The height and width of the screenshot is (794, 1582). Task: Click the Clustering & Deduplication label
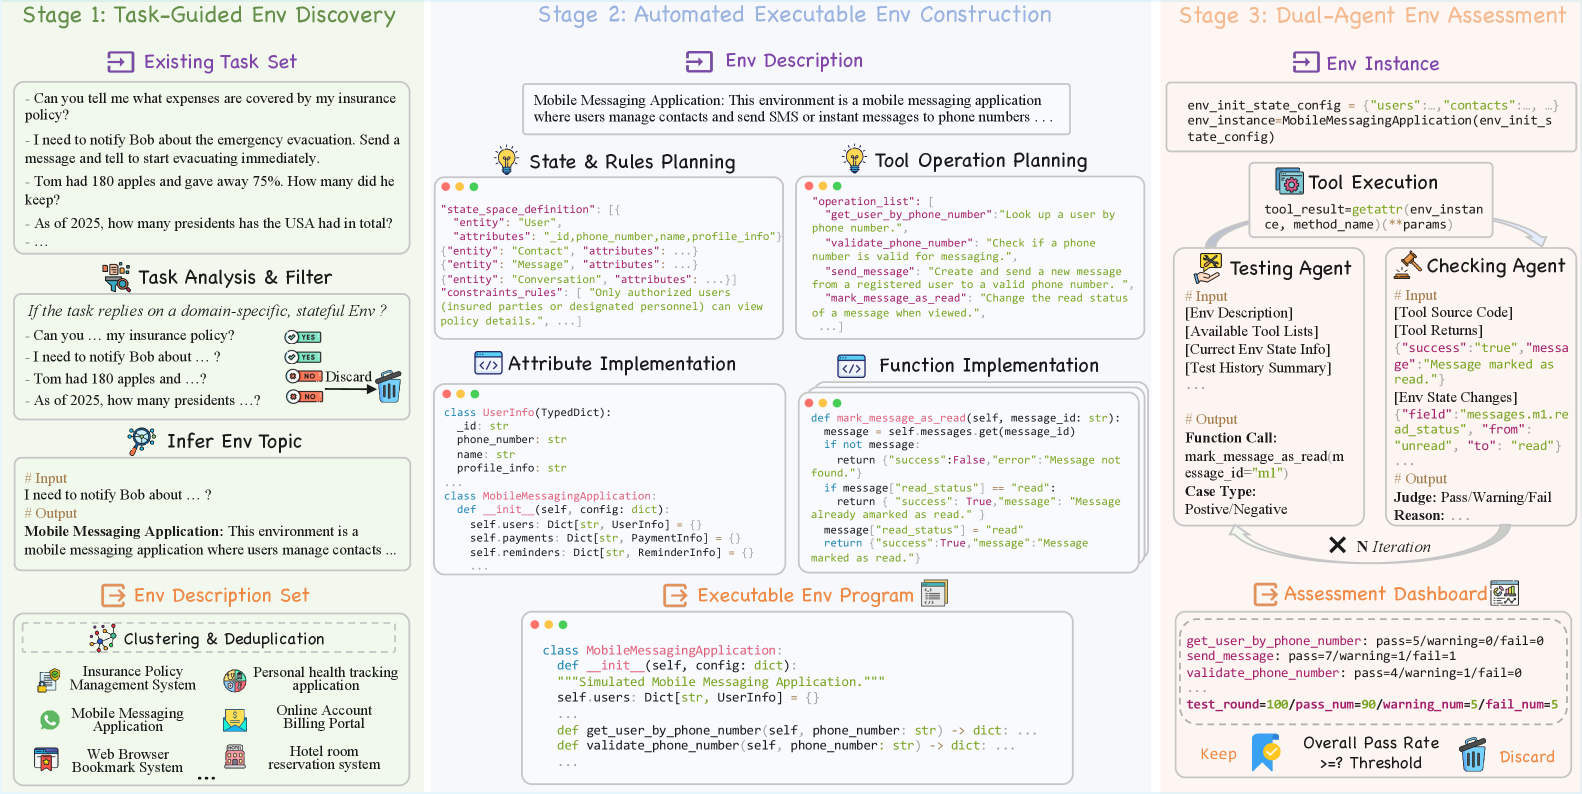[224, 639]
